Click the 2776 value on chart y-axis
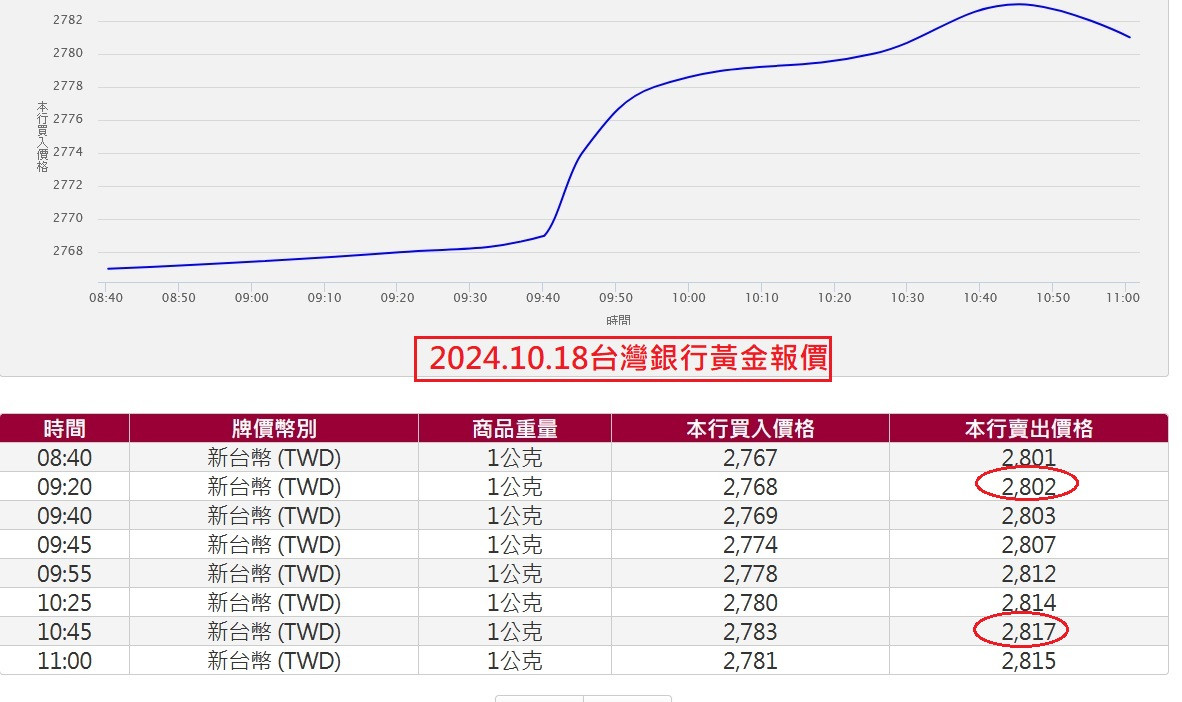This screenshot has height=702, width=1182. (x=68, y=118)
